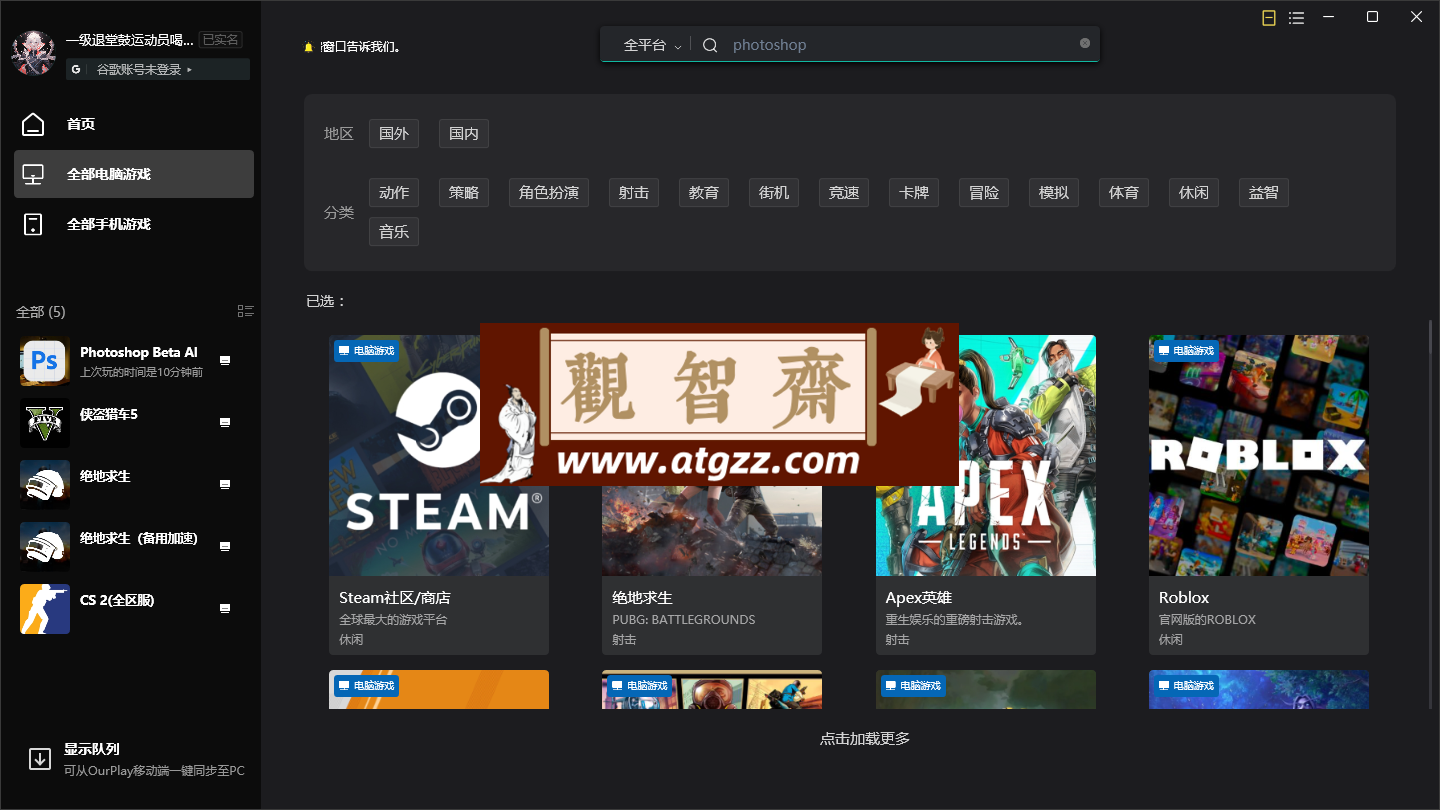1440x810 pixels.
Task: Open the Roblox game card
Action: pyautogui.click(x=1259, y=495)
